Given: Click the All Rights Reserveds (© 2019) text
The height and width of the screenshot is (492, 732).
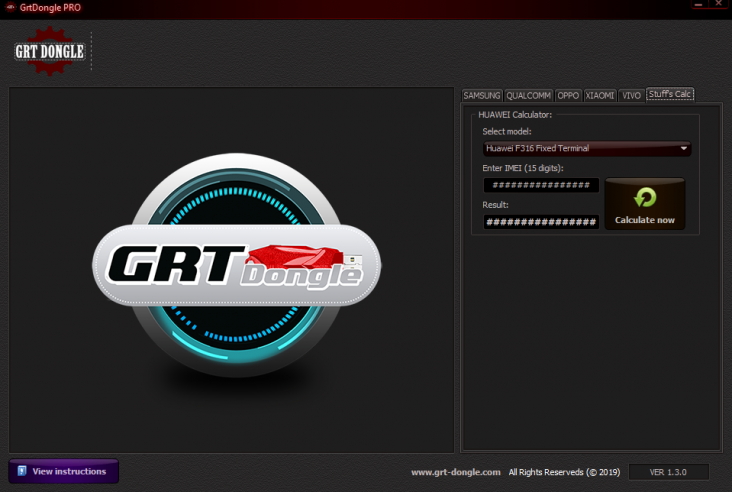Looking at the screenshot, I should click(x=564, y=472).
